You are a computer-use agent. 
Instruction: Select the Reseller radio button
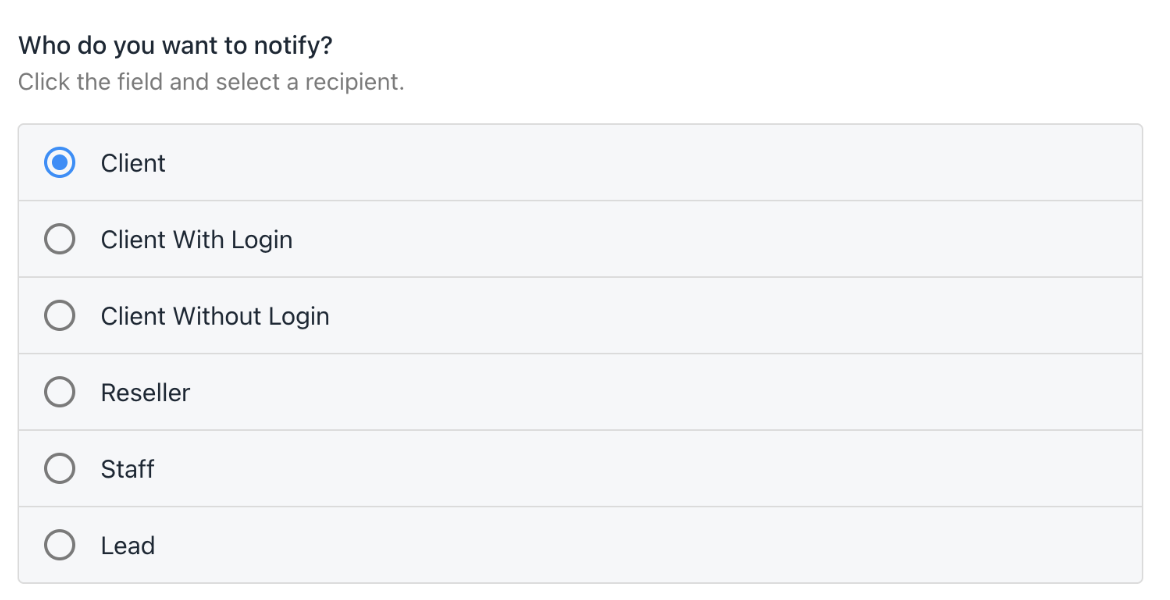[60, 392]
